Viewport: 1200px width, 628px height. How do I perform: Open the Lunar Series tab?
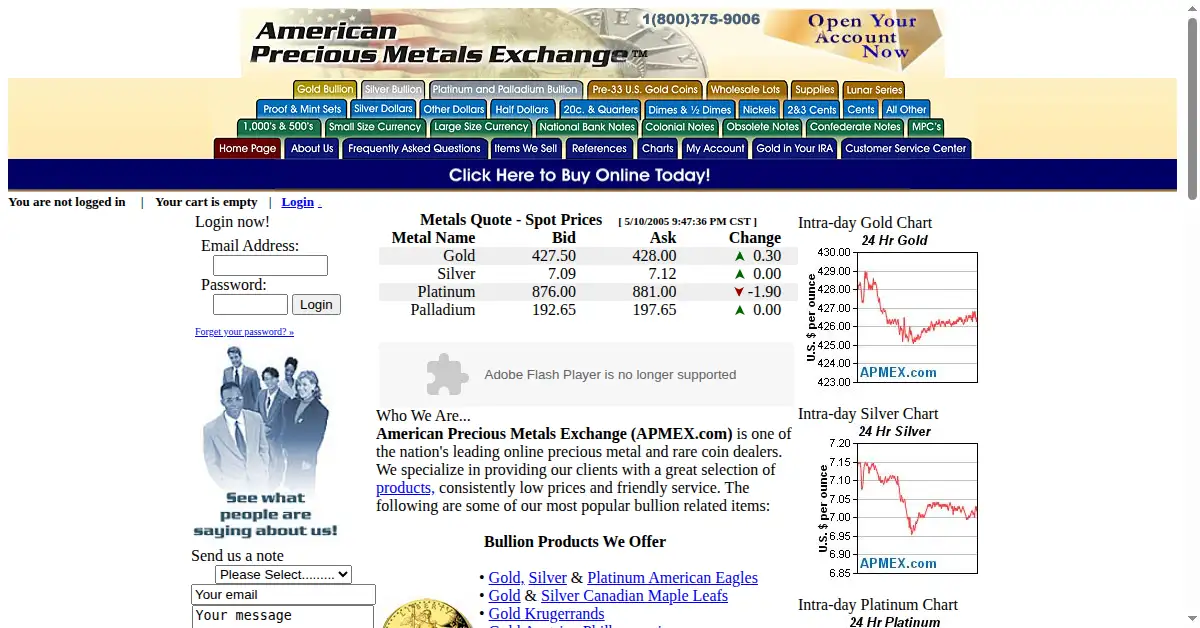[x=874, y=90]
